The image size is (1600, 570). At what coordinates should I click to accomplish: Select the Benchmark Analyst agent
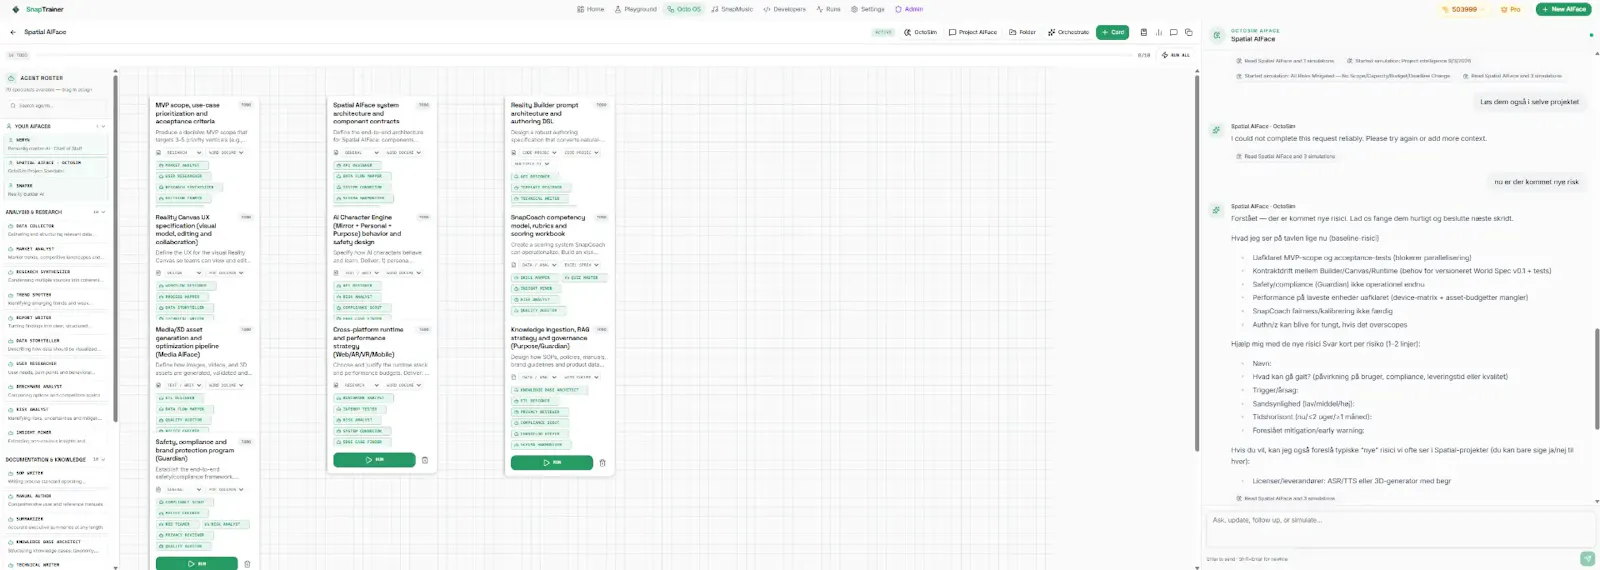click(x=56, y=390)
